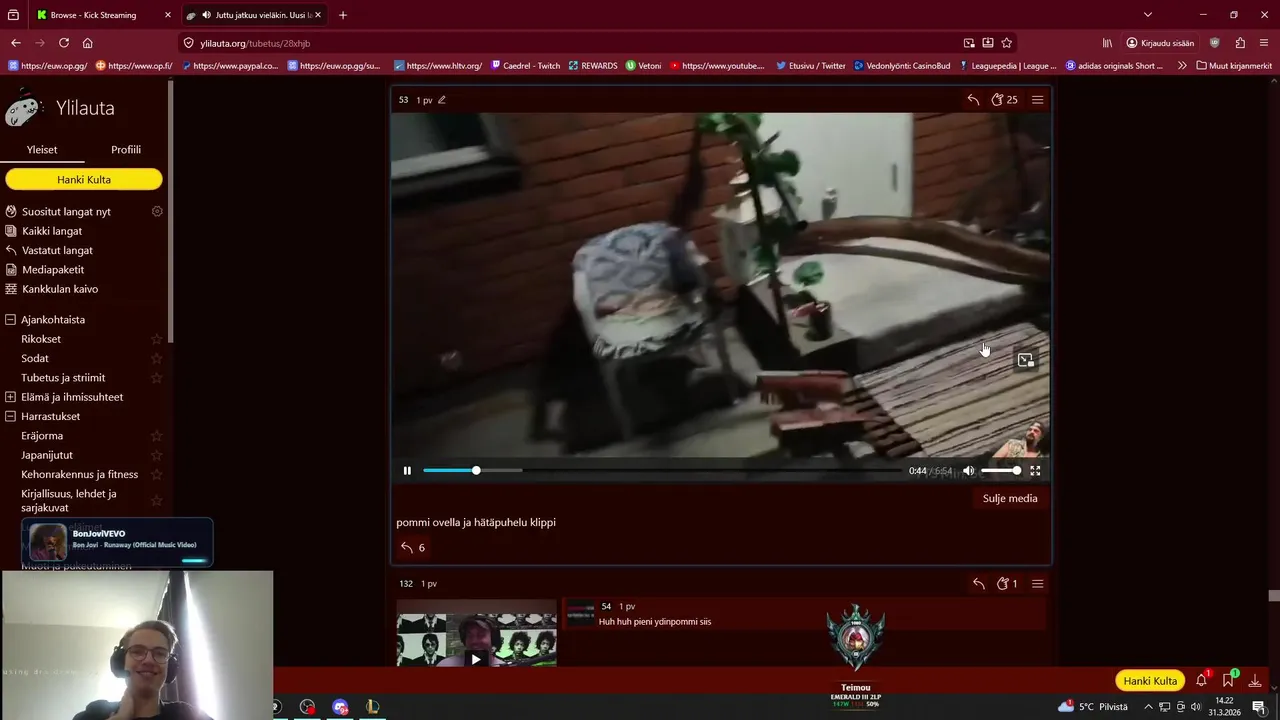Pause the video with the pause button

407,471
